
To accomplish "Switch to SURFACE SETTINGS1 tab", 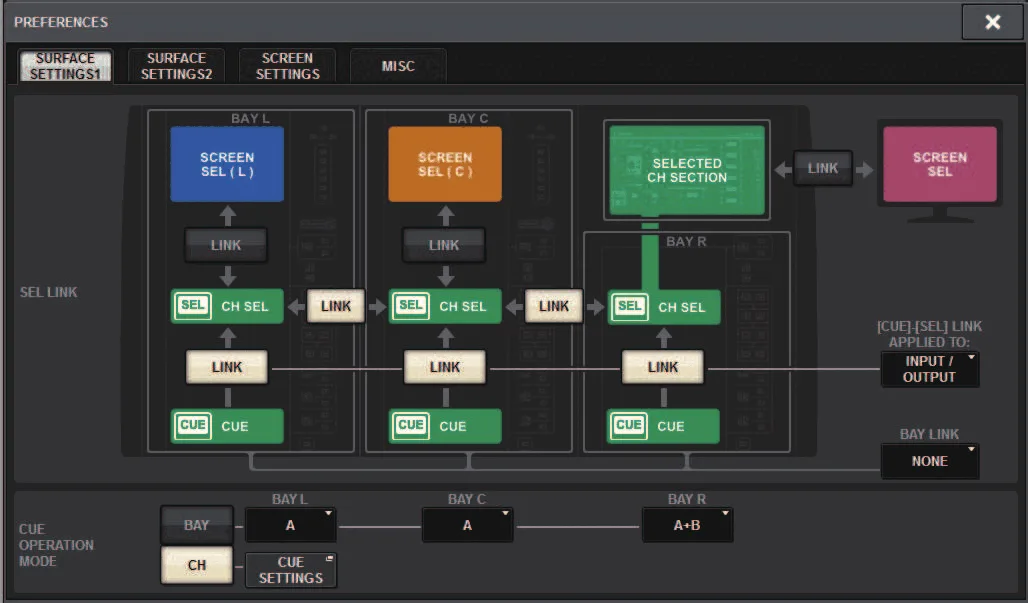I will pyautogui.click(x=65, y=66).
